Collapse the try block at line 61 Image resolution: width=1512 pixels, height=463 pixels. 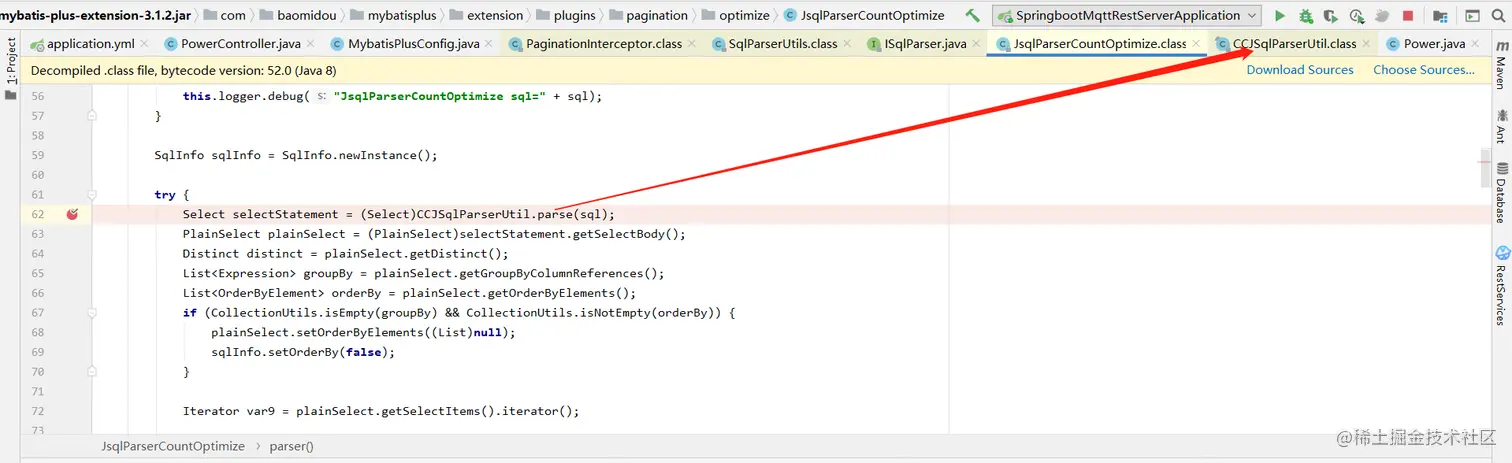click(92, 195)
